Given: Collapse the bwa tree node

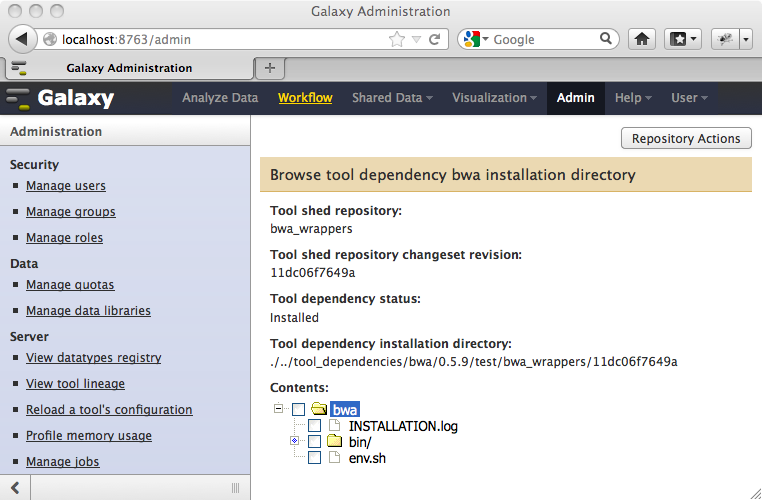Looking at the screenshot, I should (x=278, y=408).
